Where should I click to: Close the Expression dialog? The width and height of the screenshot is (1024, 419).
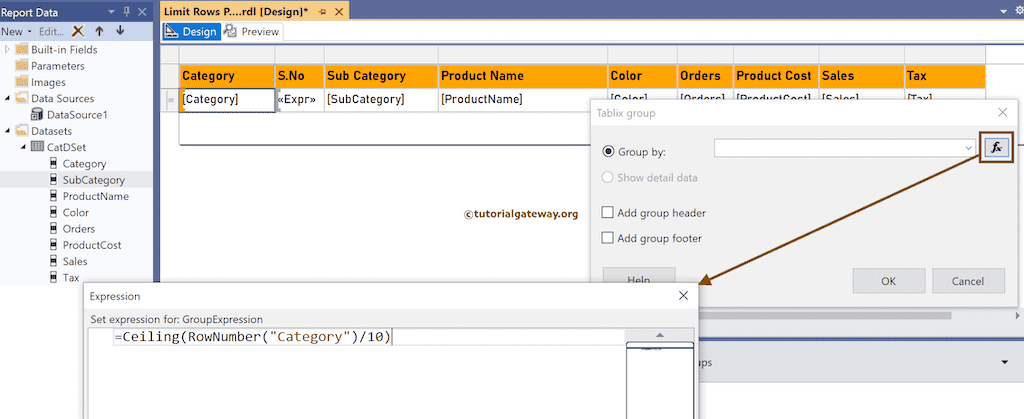(x=683, y=296)
